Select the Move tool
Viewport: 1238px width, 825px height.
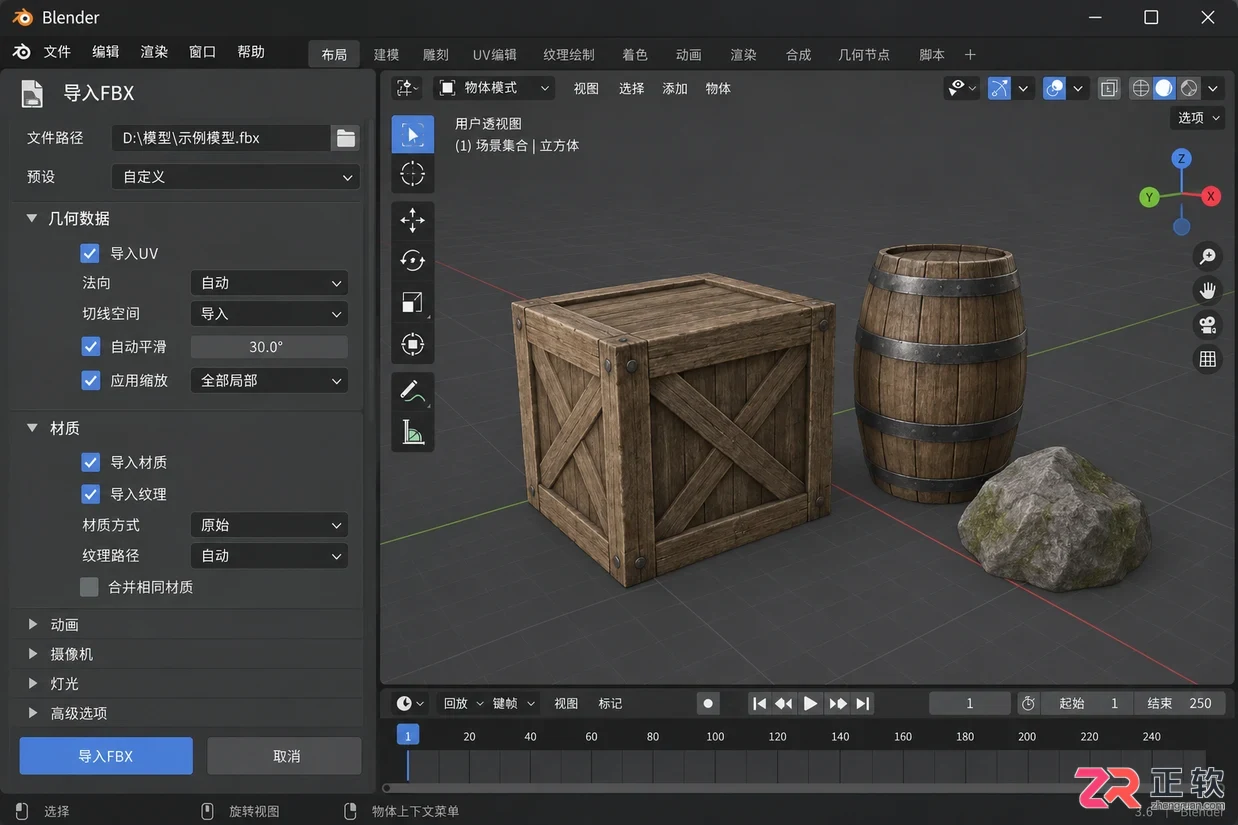pyautogui.click(x=412, y=220)
